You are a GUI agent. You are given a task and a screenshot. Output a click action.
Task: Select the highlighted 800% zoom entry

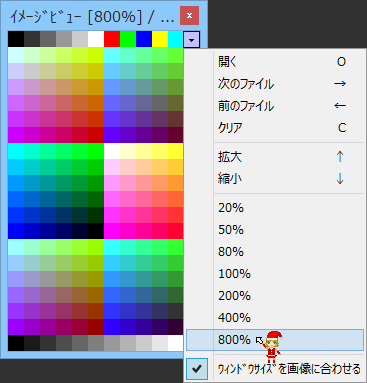(275, 340)
